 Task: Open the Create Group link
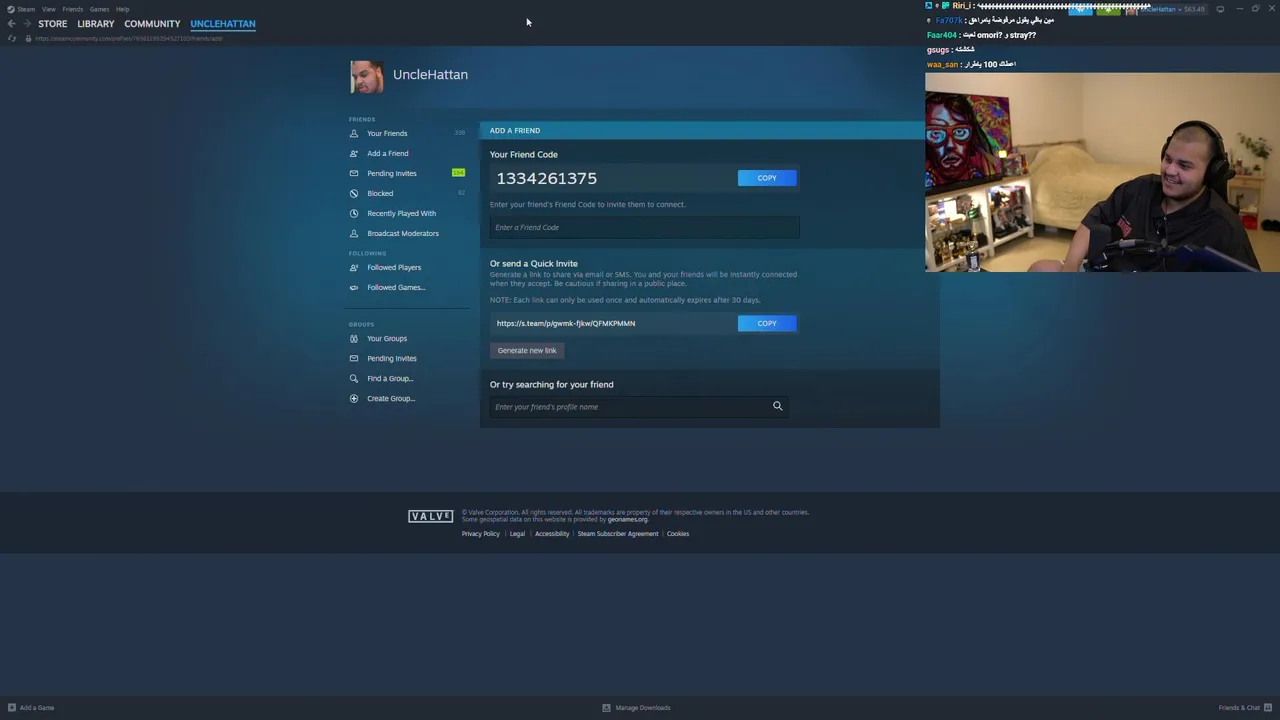(391, 398)
